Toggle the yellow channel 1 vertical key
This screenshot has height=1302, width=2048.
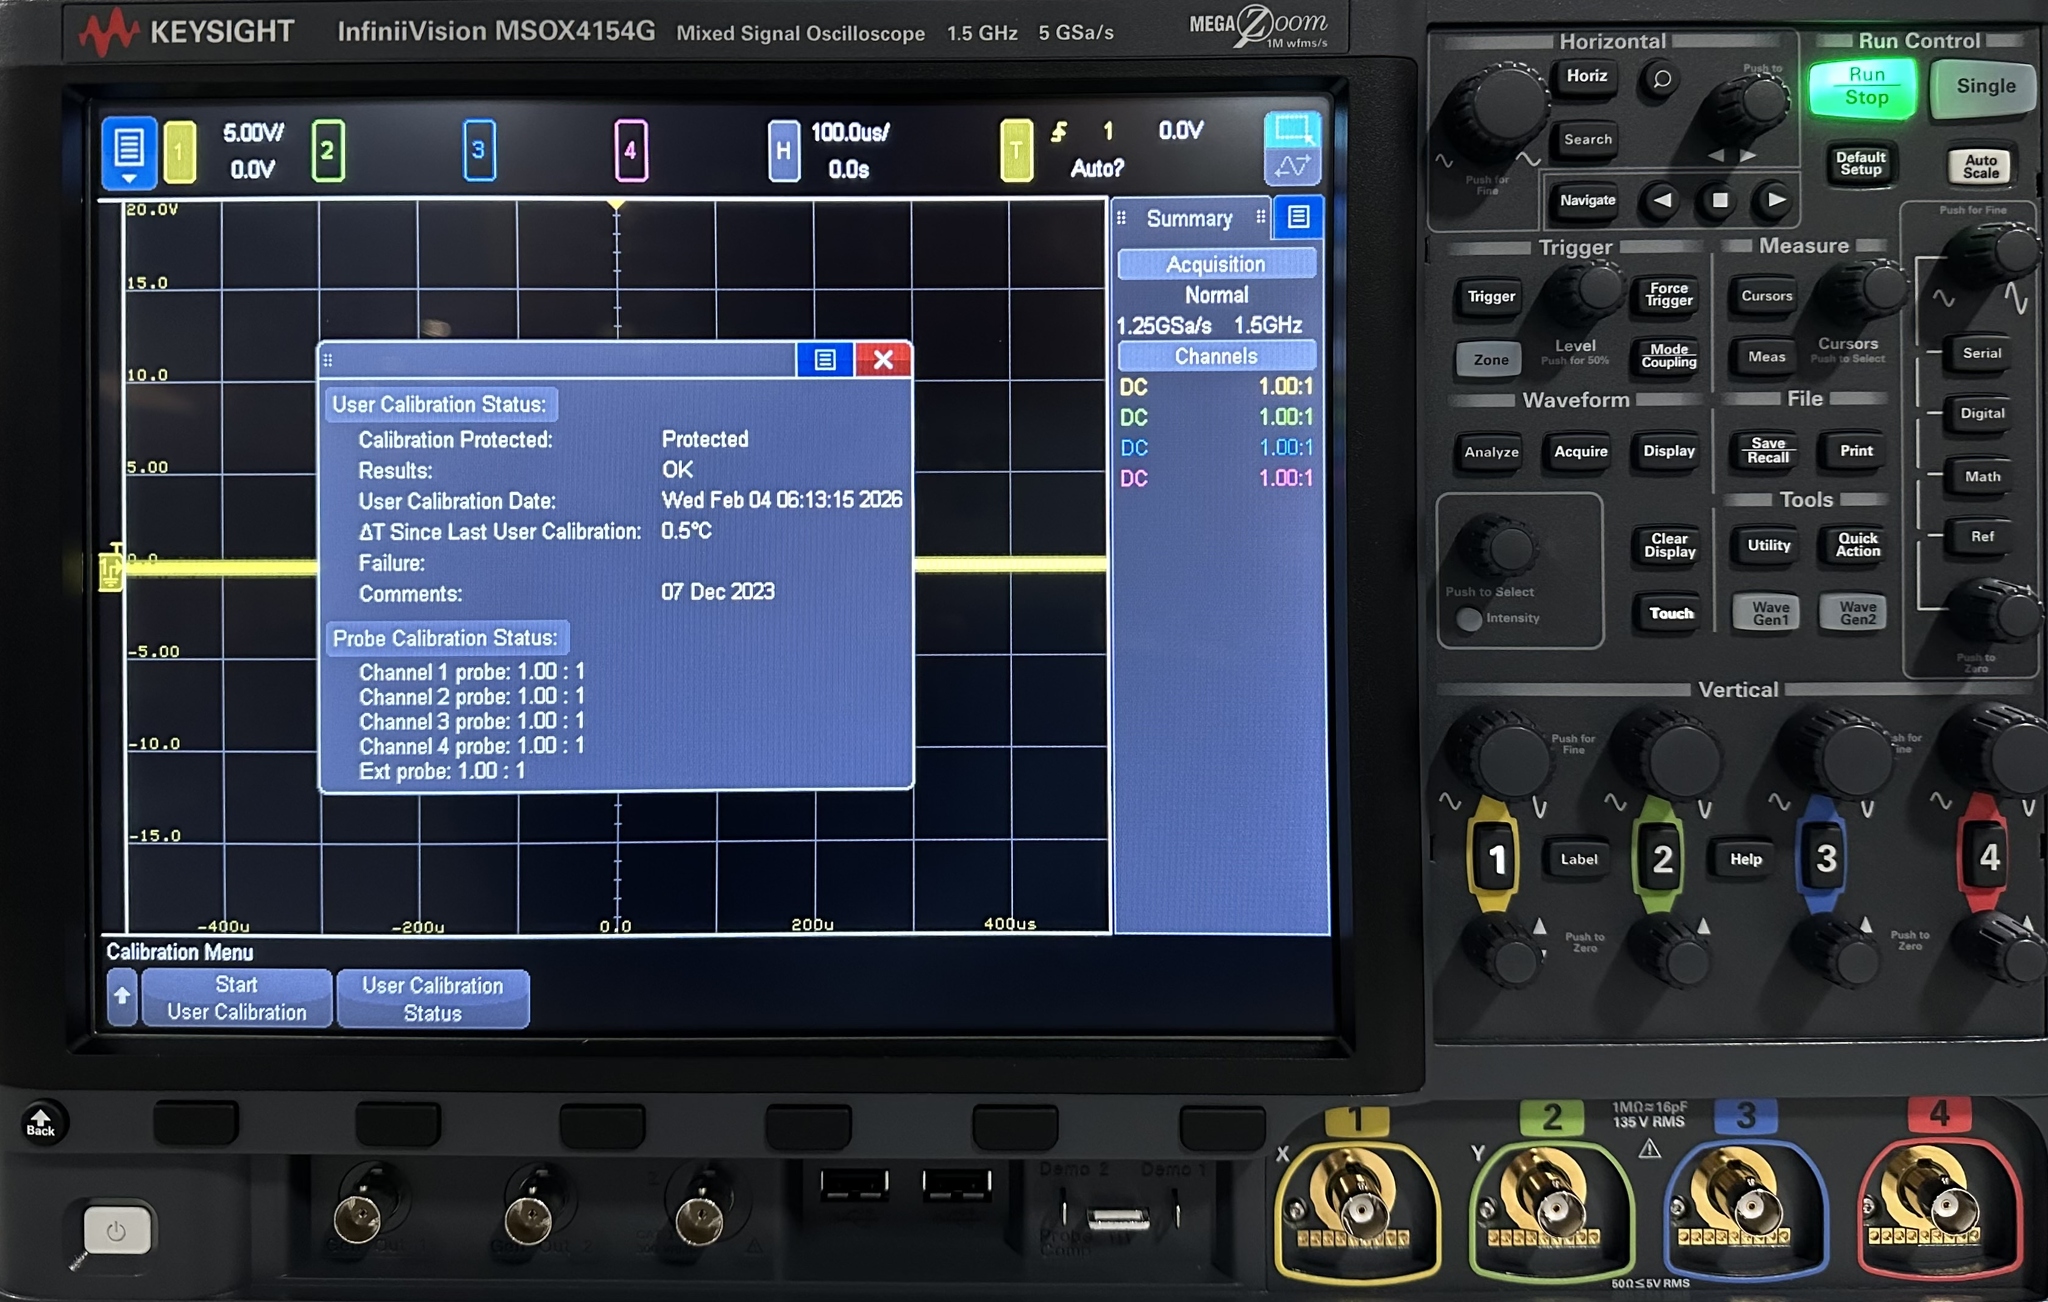point(1495,858)
